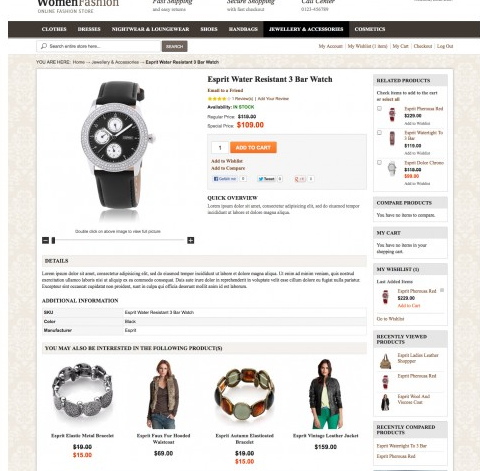Click the zoom in plus icon

(191, 240)
